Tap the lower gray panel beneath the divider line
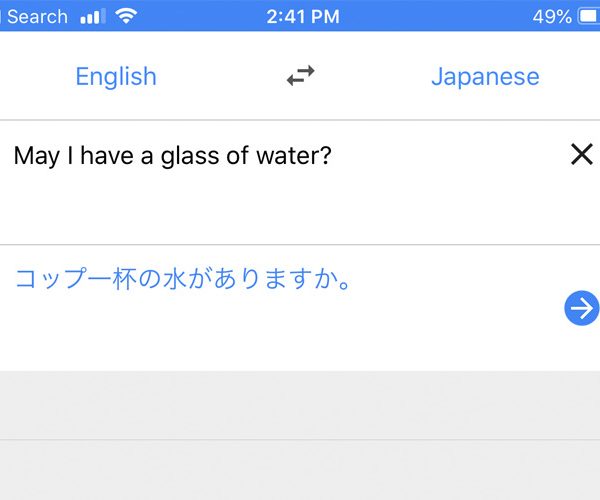Viewport: 600px width, 500px height. [300, 470]
